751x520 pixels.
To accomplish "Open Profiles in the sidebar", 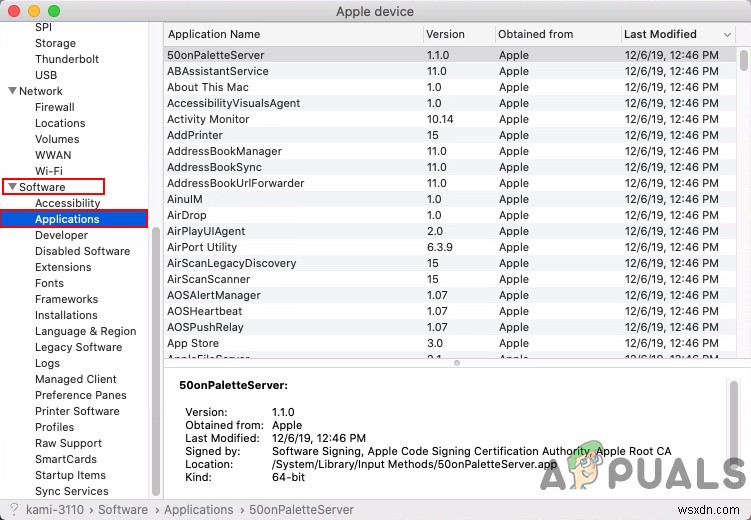I will point(55,427).
